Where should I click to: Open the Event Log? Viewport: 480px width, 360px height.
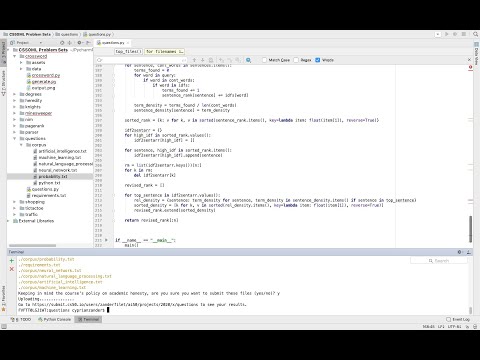458,319
